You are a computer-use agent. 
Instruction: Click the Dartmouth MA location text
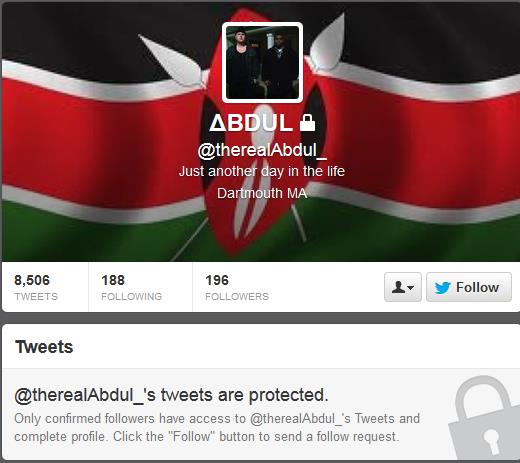[x=262, y=193]
